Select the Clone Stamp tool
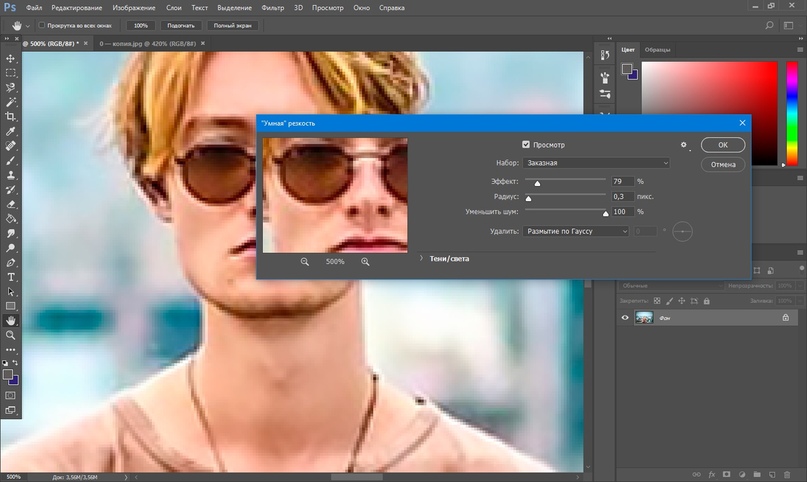This screenshot has height=482, width=807. point(10,175)
